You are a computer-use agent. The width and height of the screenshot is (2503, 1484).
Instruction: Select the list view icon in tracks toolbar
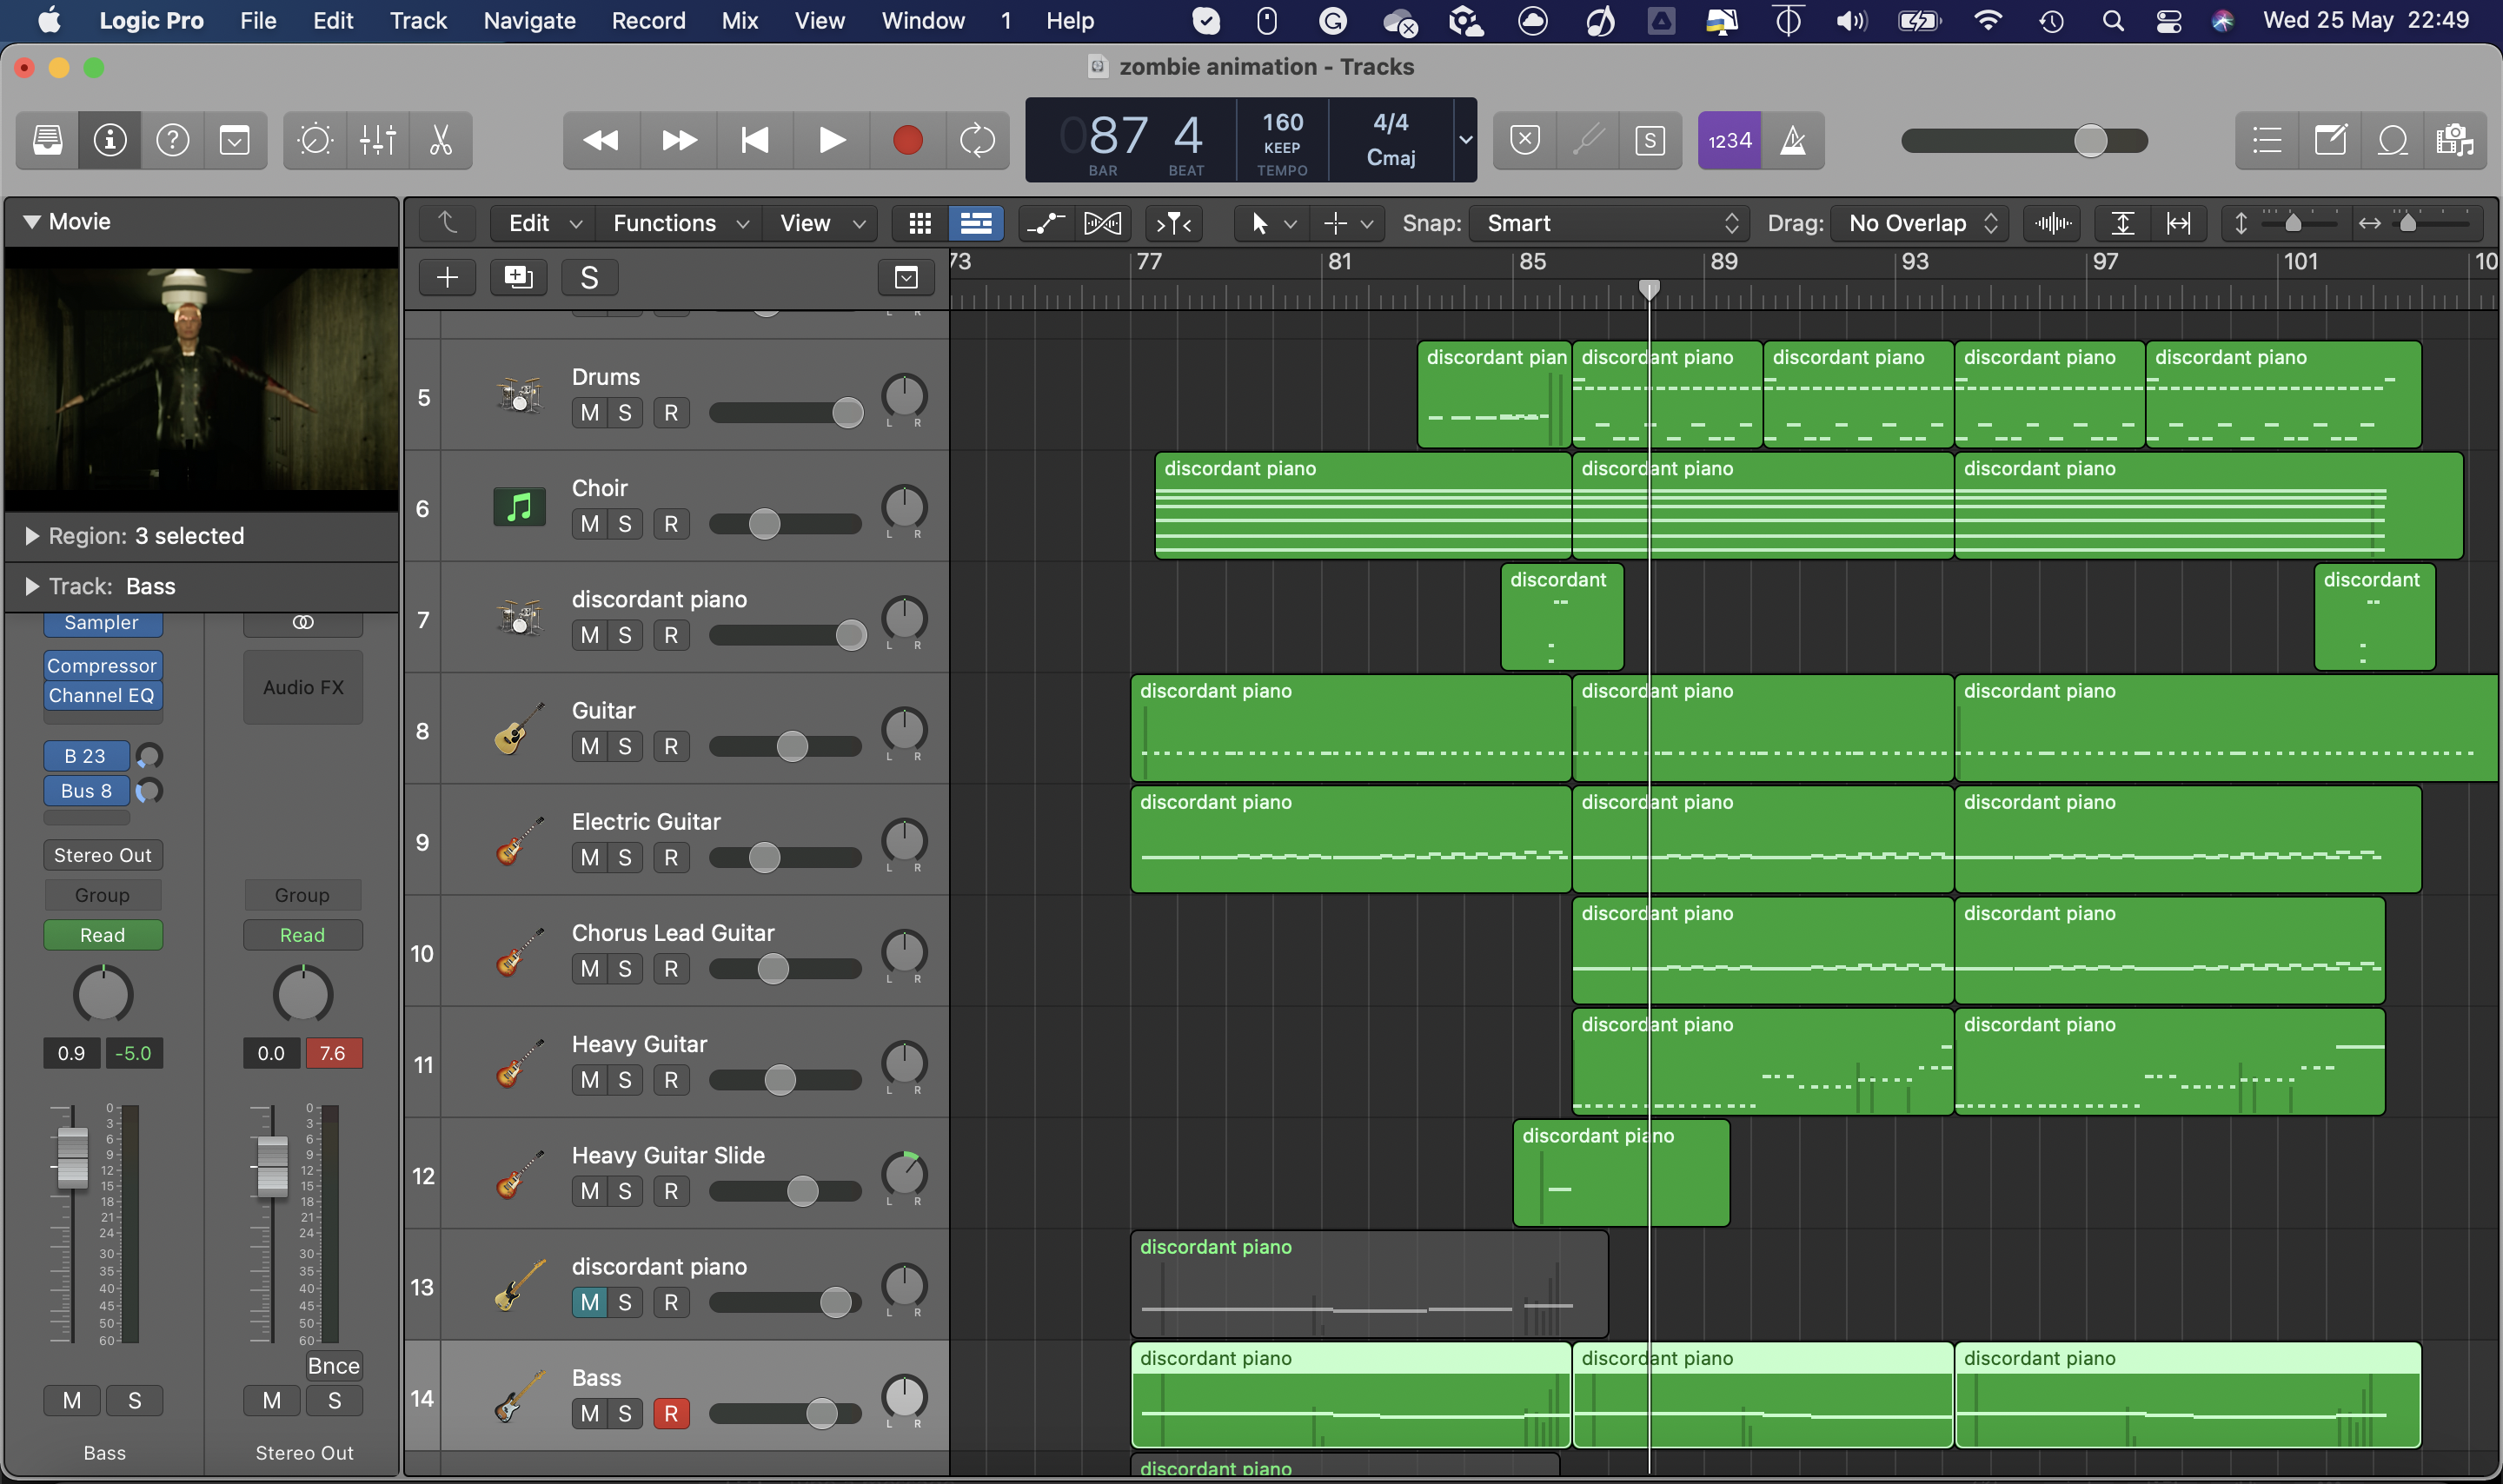(x=976, y=223)
